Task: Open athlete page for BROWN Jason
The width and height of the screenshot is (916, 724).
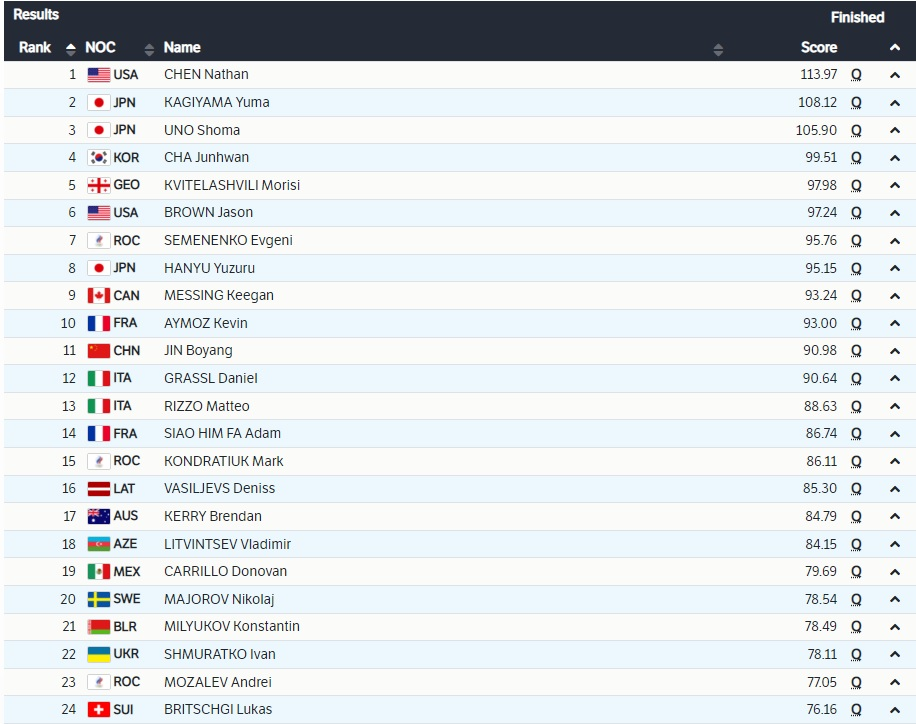Action: [x=208, y=212]
